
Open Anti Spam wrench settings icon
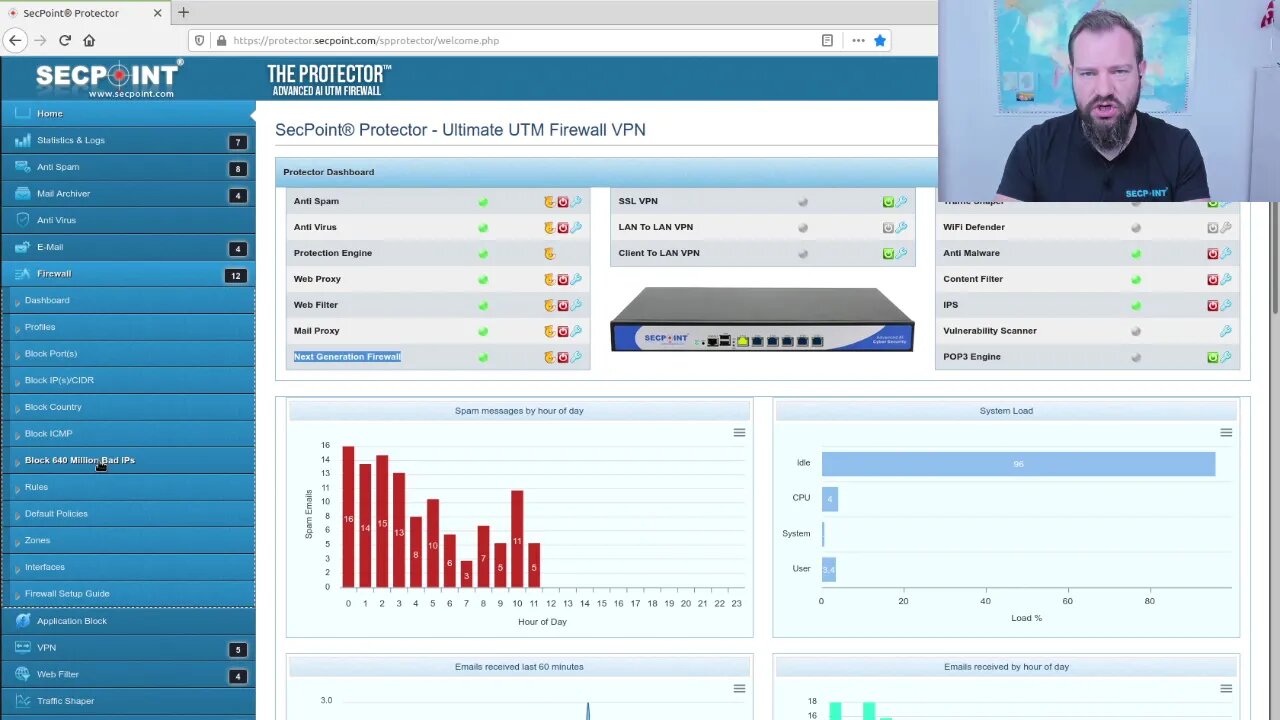576,201
